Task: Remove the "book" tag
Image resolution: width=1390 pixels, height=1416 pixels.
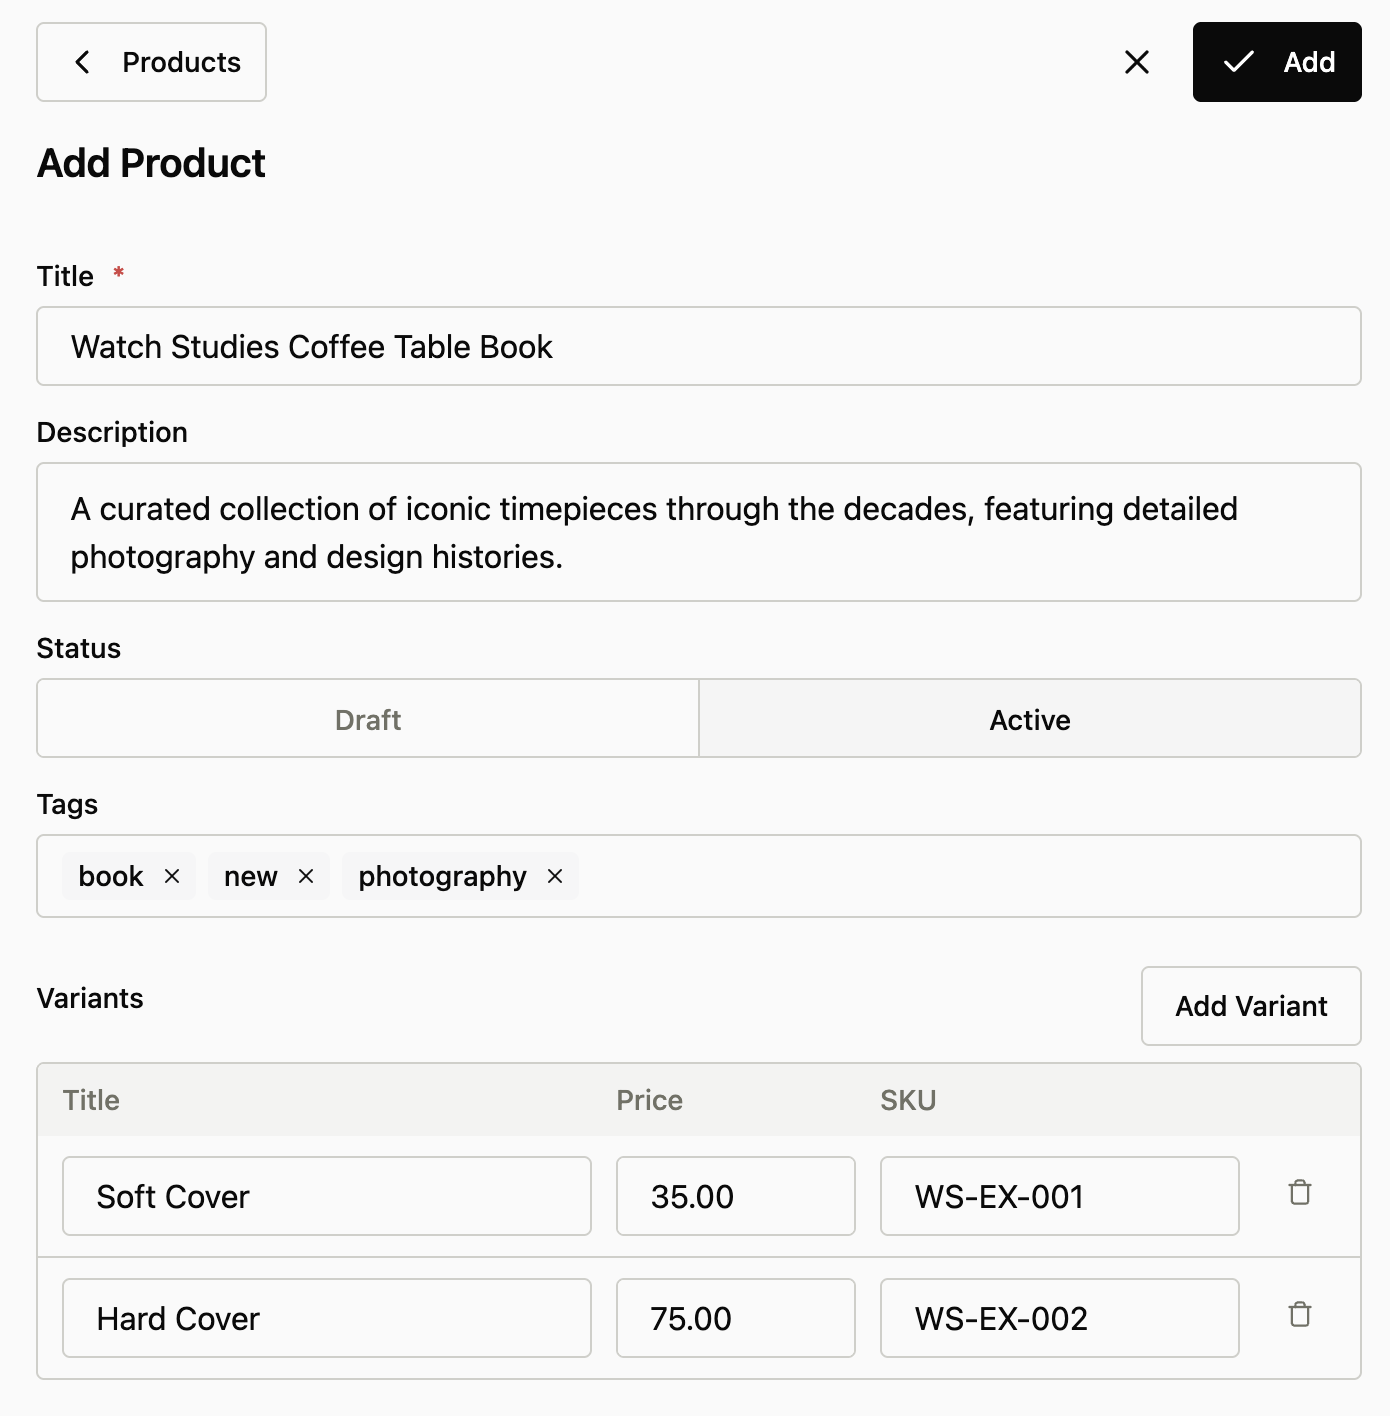Action: pyautogui.click(x=172, y=876)
